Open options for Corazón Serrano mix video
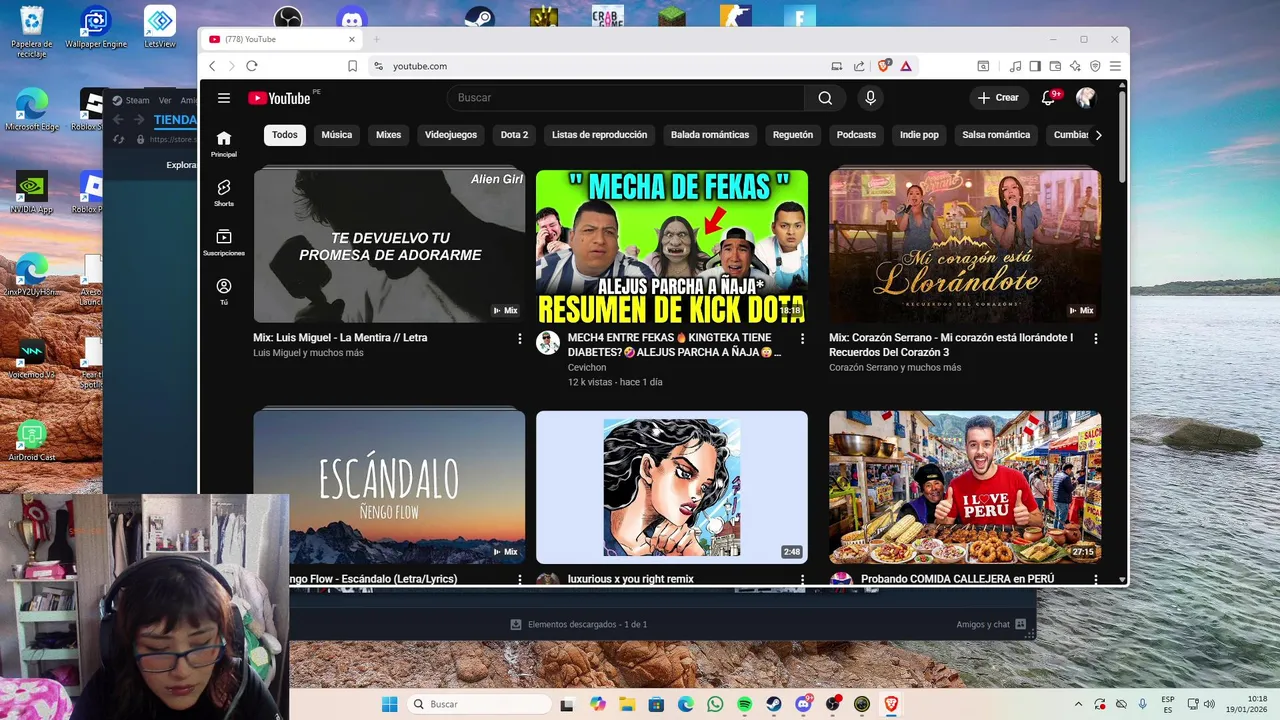The width and height of the screenshot is (1280, 720). pyautogui.click(x=1095, y=339)
